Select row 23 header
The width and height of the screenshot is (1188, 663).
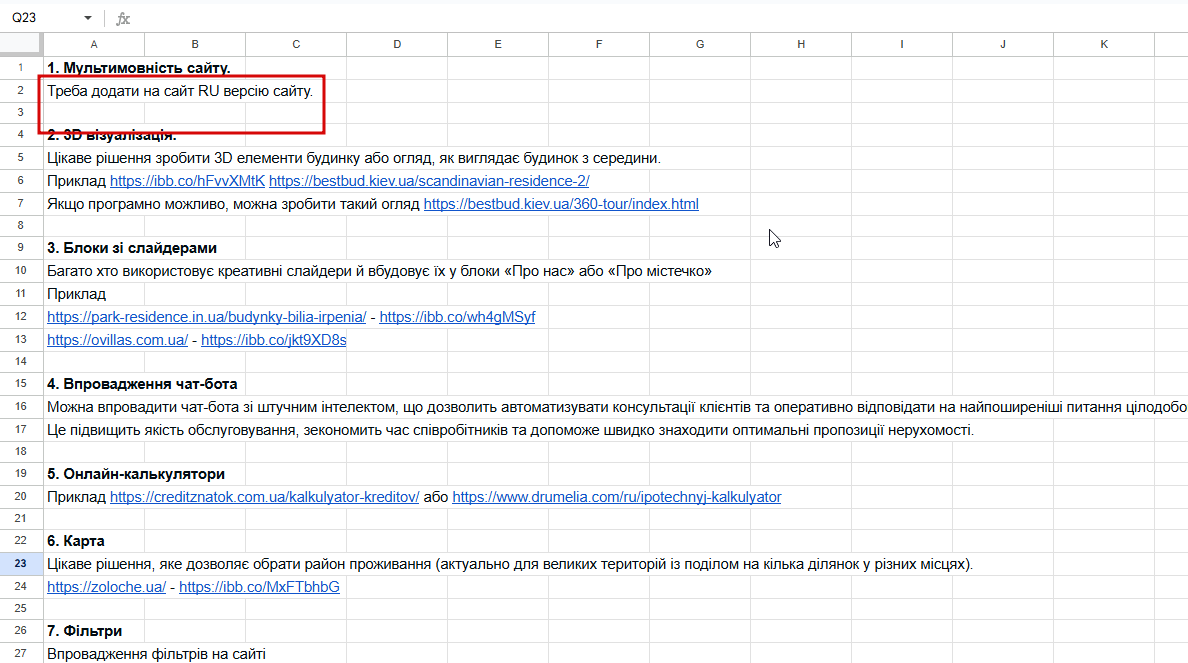(21, 564)
